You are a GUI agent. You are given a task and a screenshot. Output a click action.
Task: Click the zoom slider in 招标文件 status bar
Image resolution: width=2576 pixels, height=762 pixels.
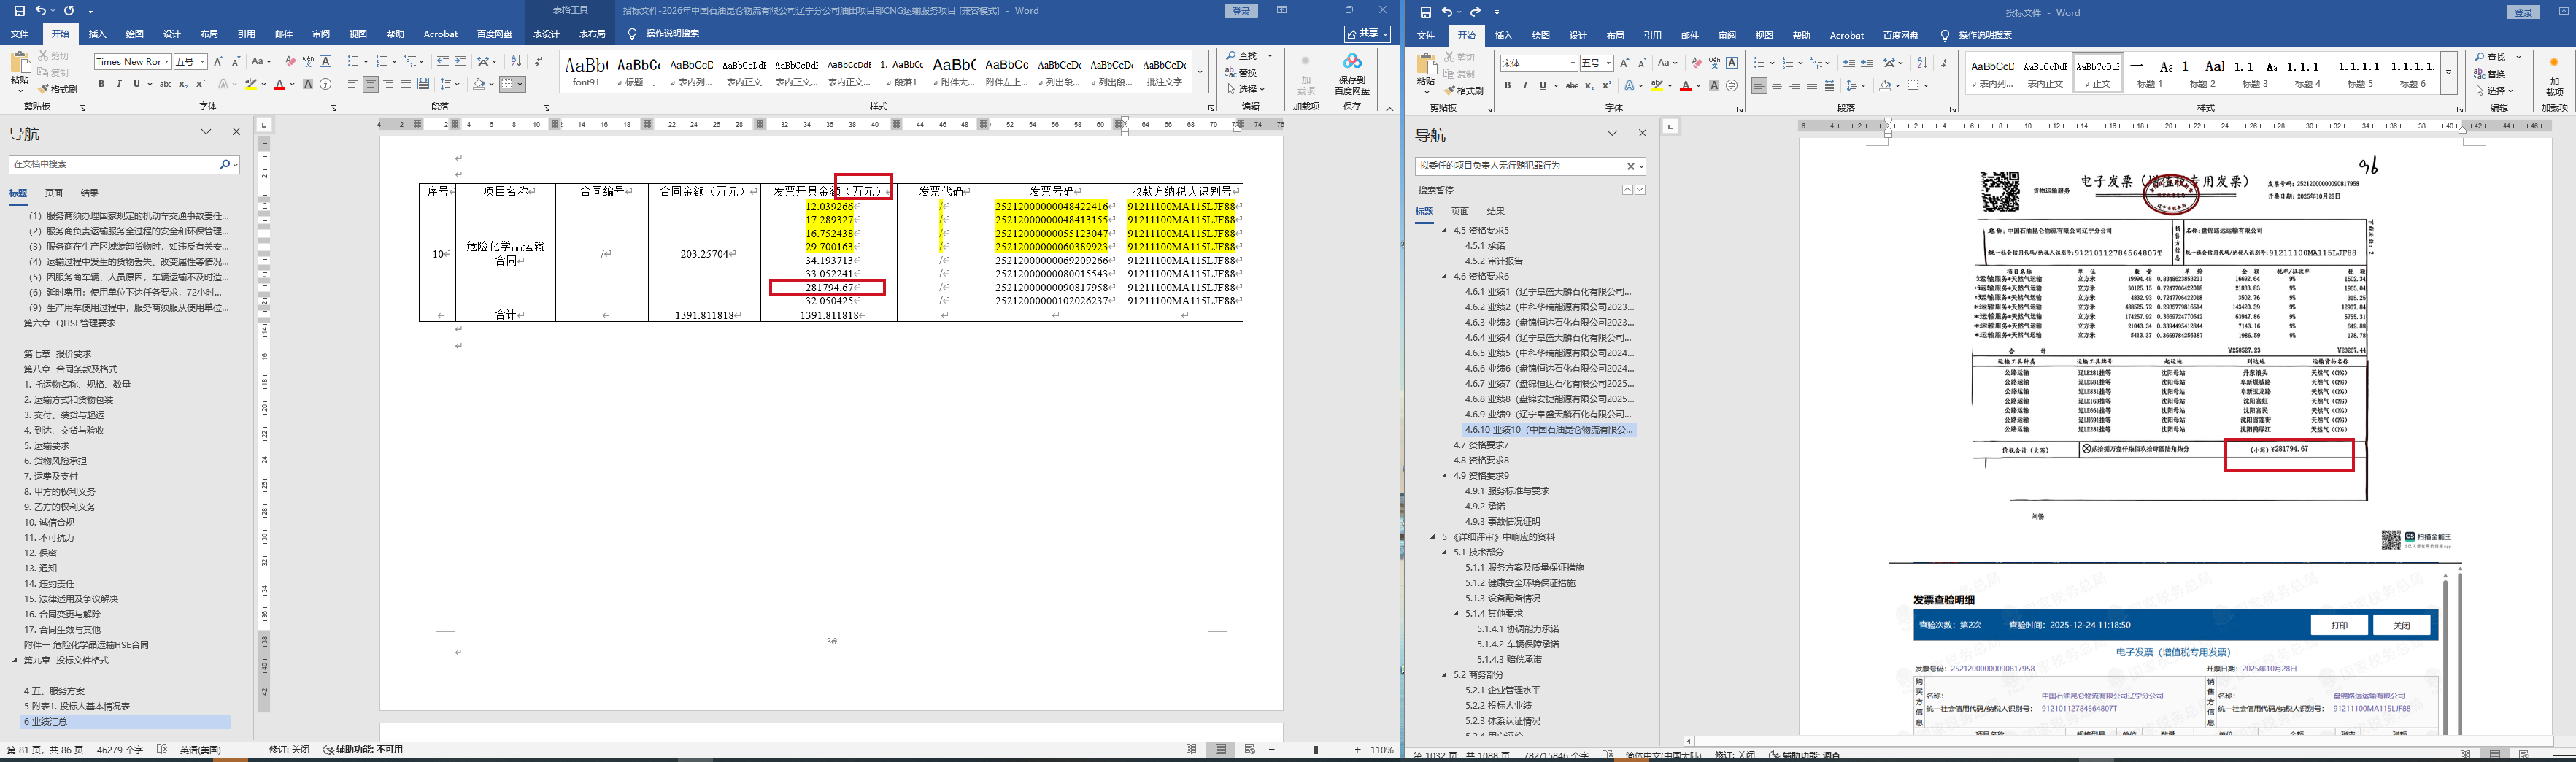pos(1315,750)
